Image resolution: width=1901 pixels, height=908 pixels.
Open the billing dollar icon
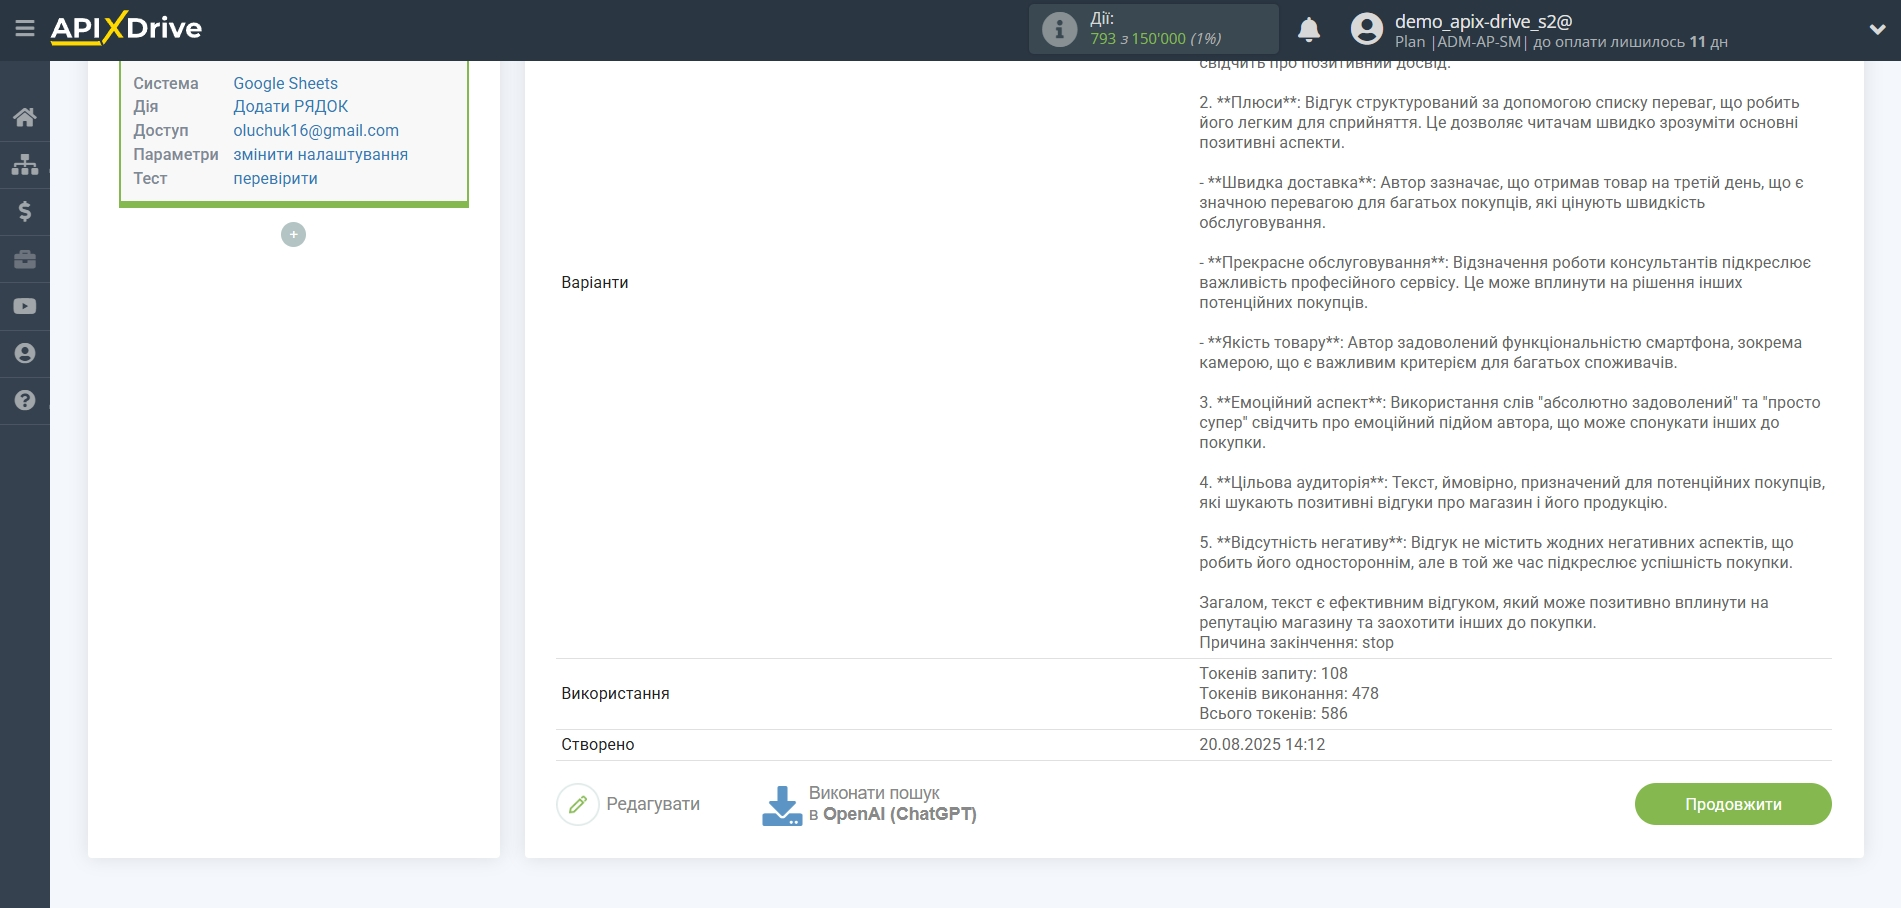click(x=25, y=211)
